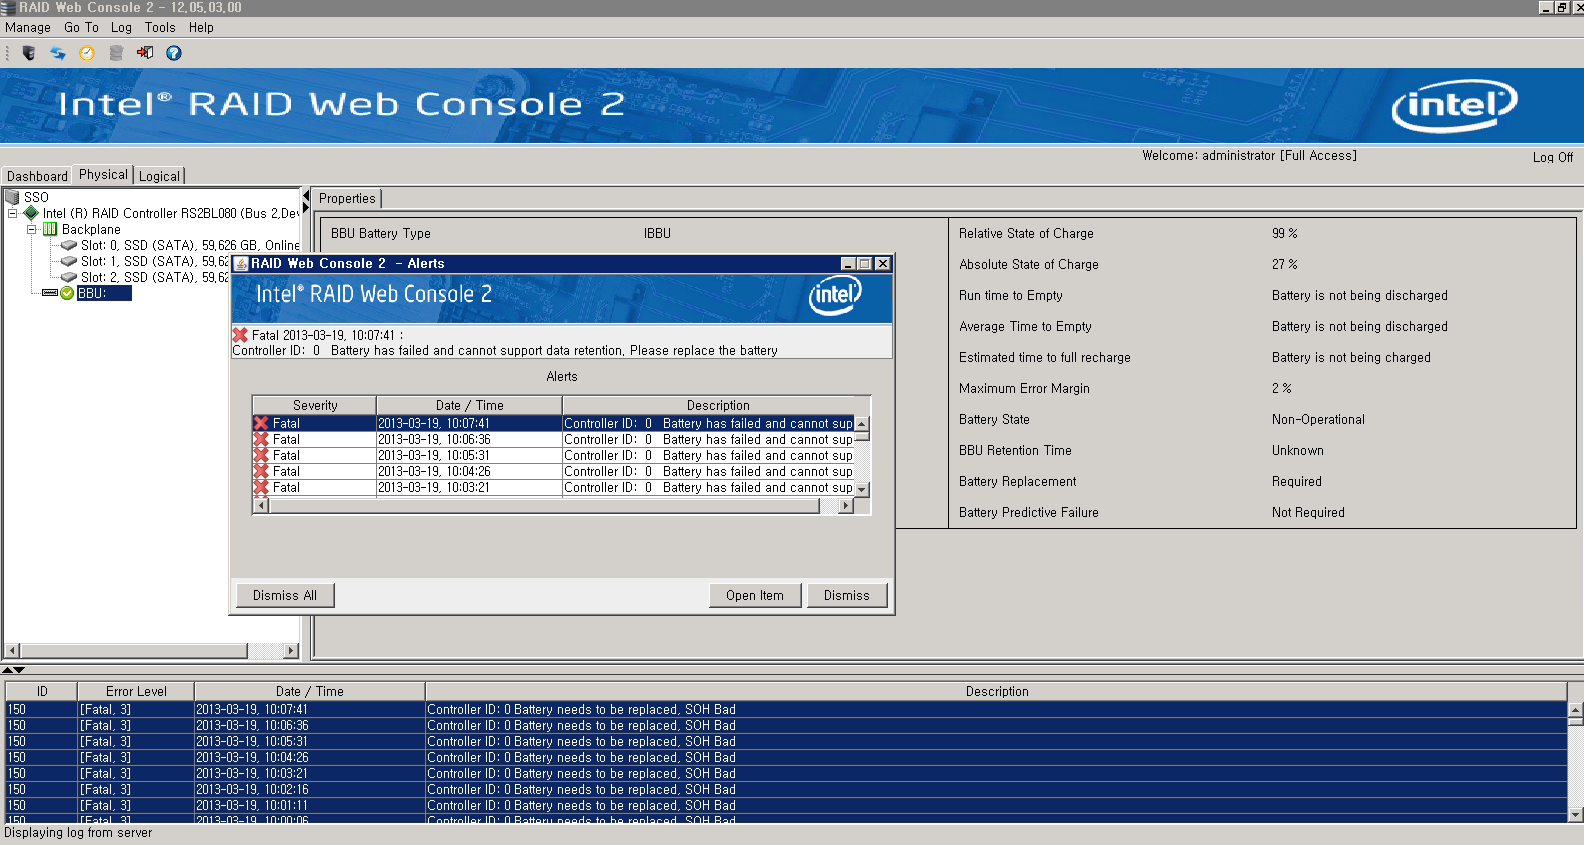Screen dimensions: 1584x845
Task: Click the Log Off link
Action: coord(1553,157)
